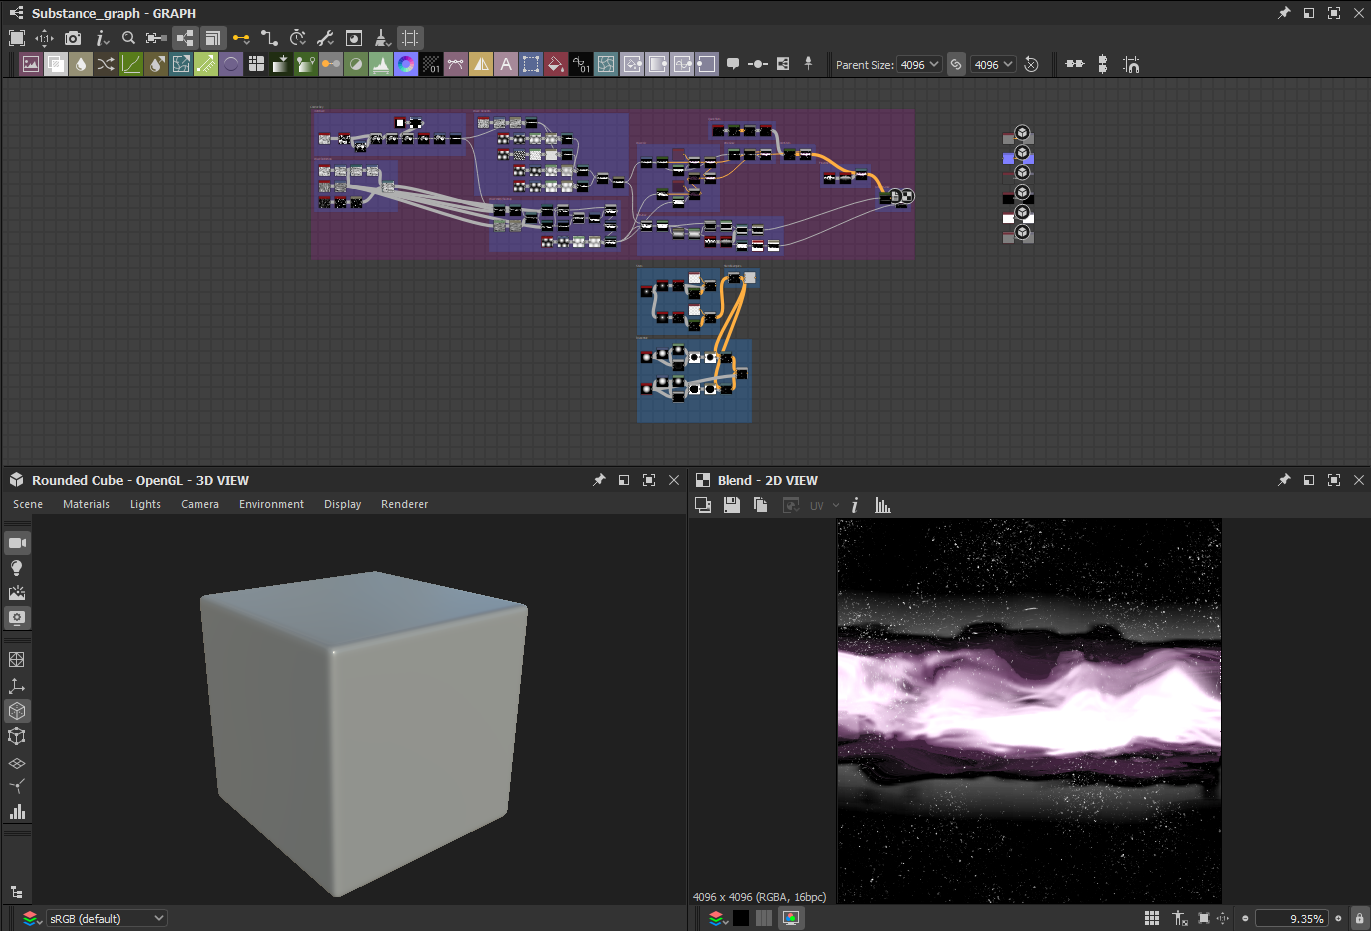This screenshot has height=931, width=1371.
Task: Click the wrench tools icon in graph toolbar
Action: pyautogui.click(x=325, y=38)
